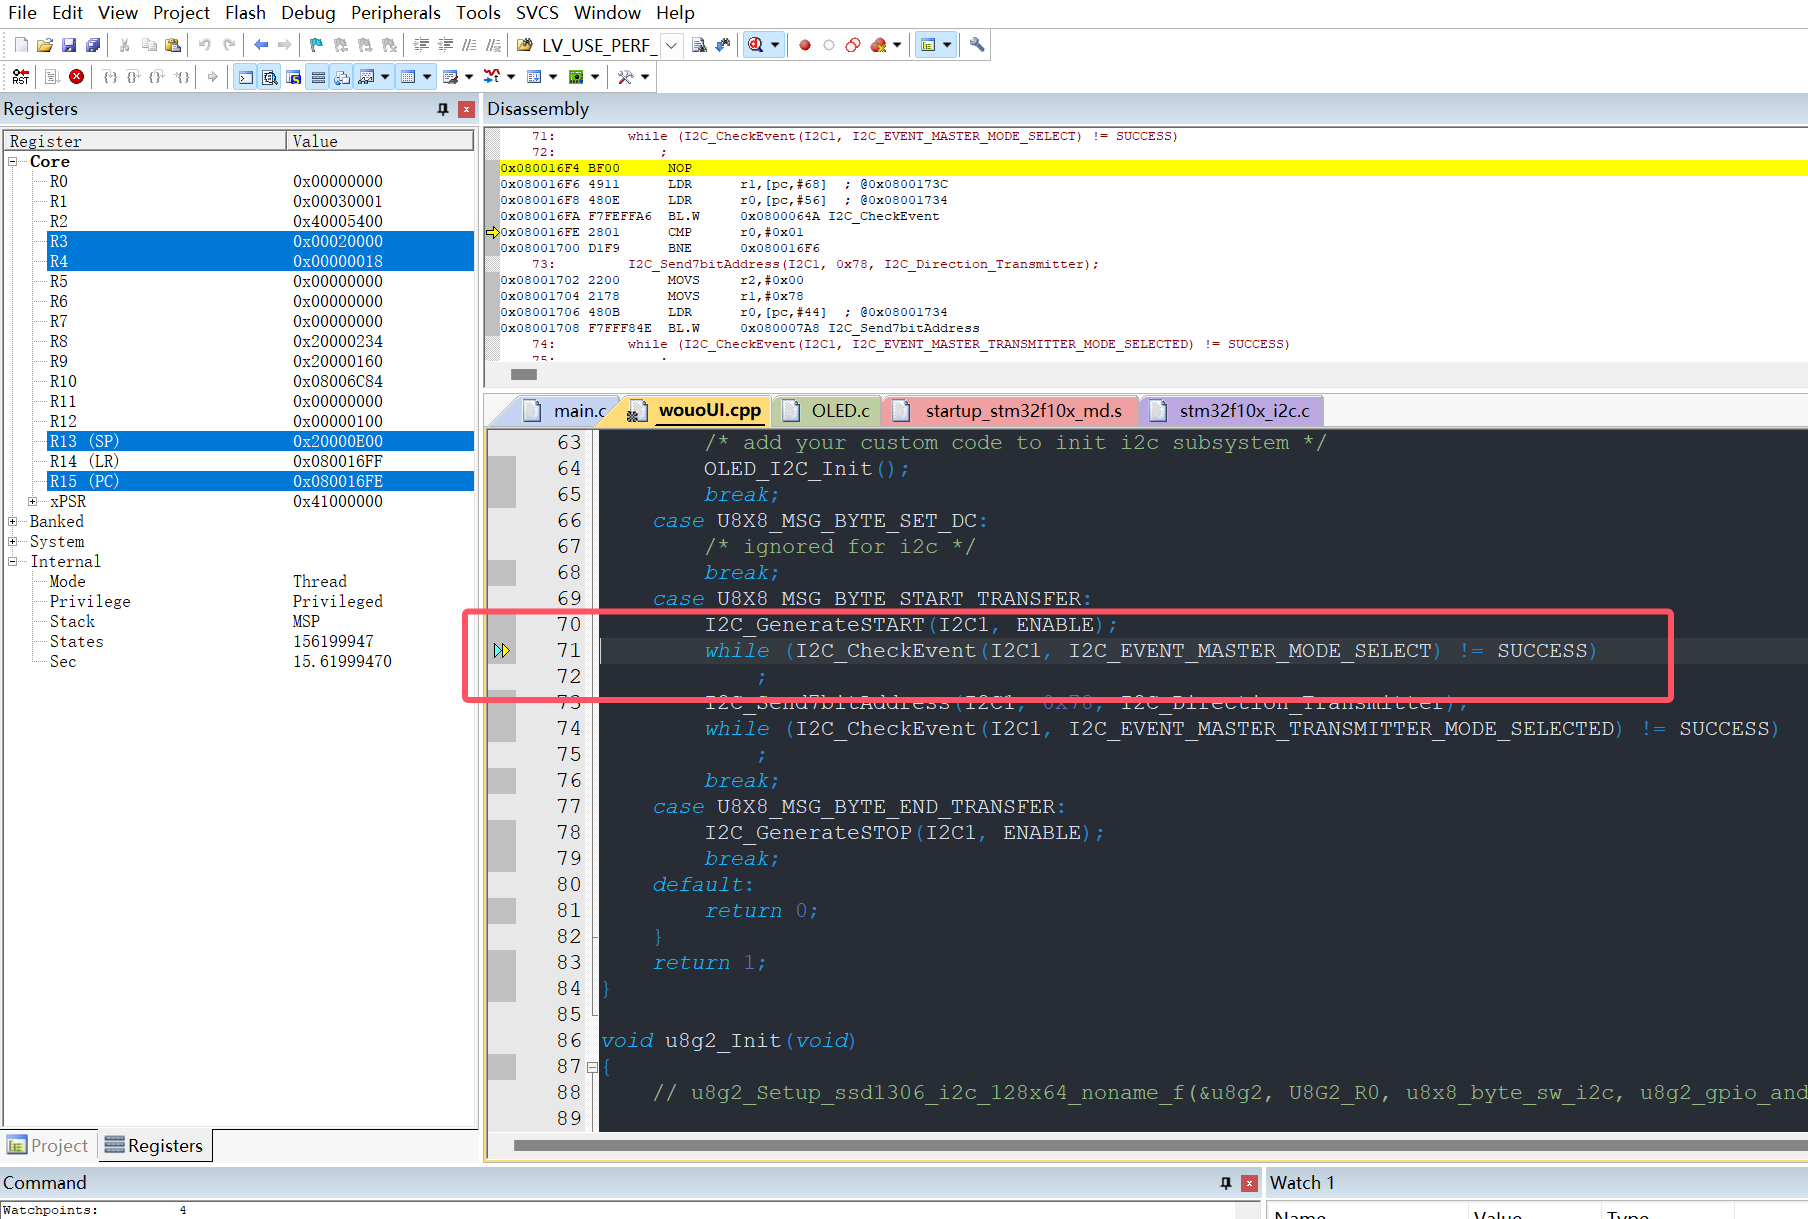Open the Debug menu
The image size is (1808, 1219).
[x=308, y=13]
